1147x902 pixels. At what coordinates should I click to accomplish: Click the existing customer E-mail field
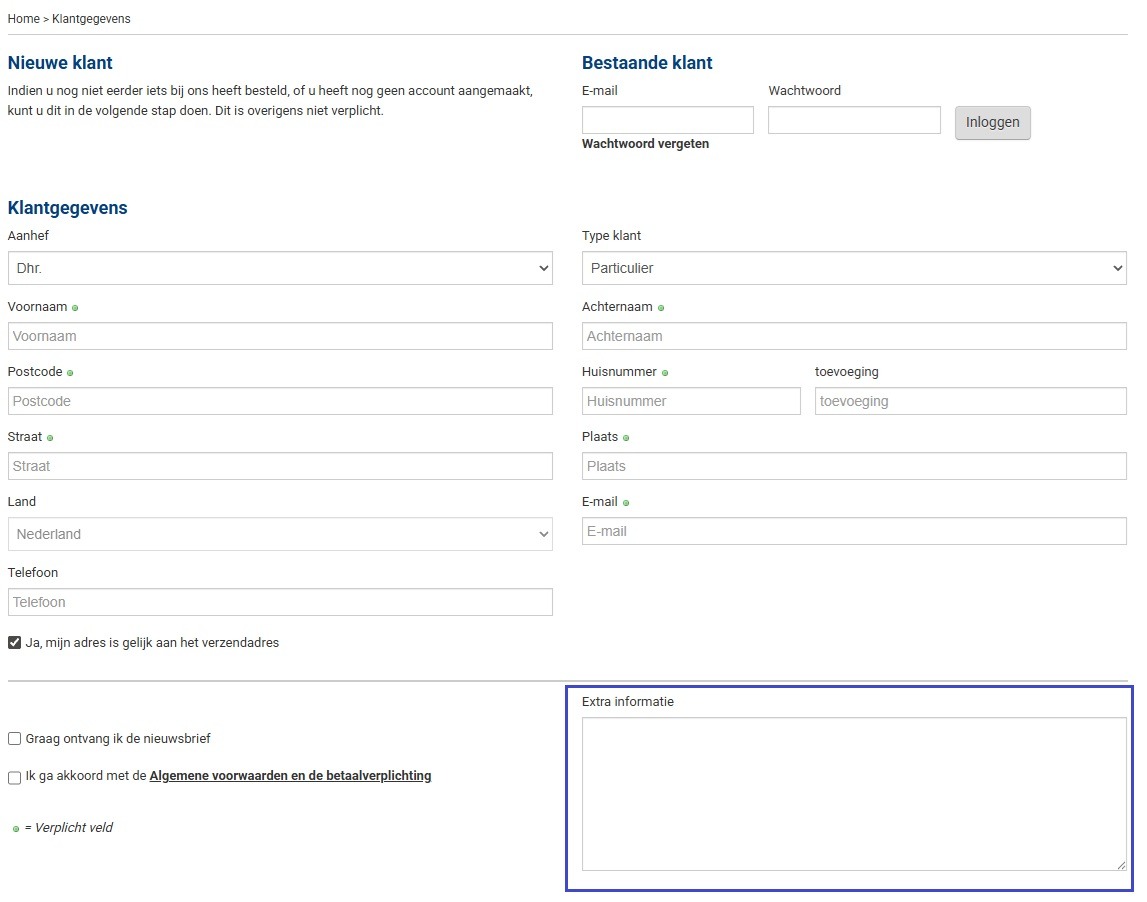pyautogui.click(x=667, y=120)
